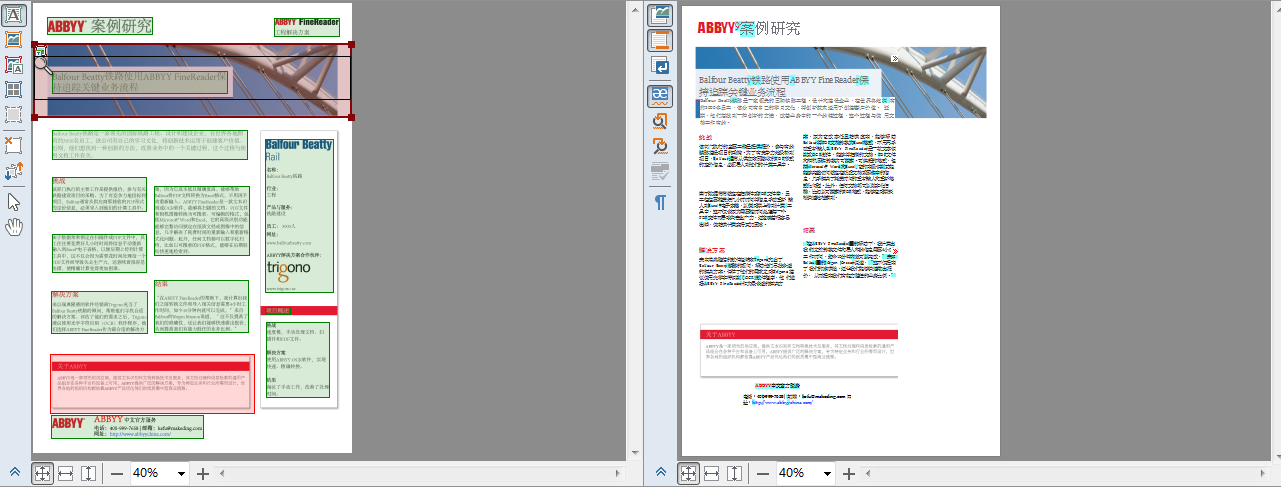Click the ABBYY 案例研究 heading in Text pane

point(749,28)
